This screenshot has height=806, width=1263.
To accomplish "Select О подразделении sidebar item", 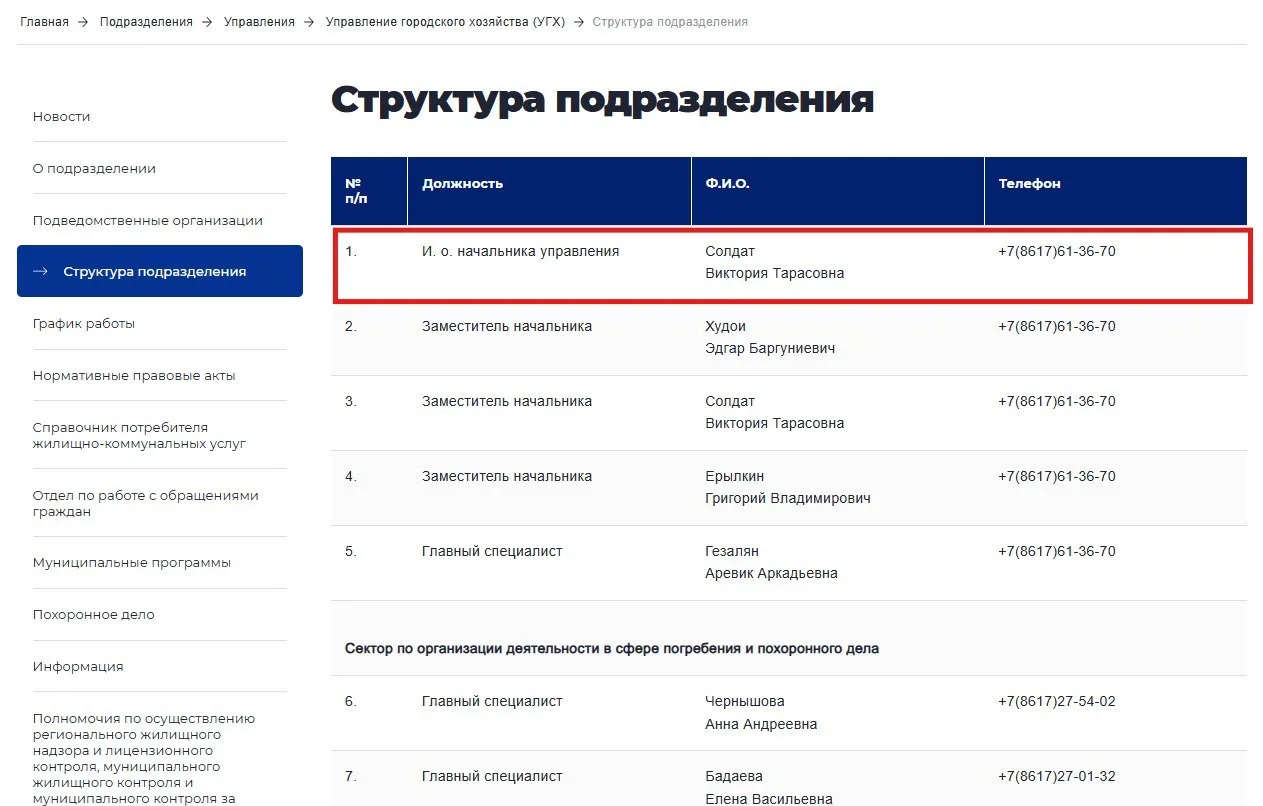I will pos(94,169).
